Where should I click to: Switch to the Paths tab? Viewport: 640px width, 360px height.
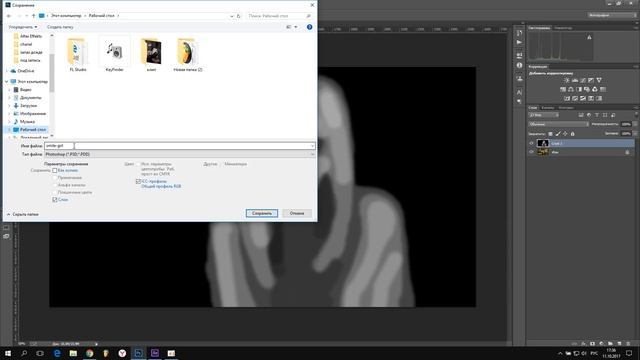coord(566,108)
